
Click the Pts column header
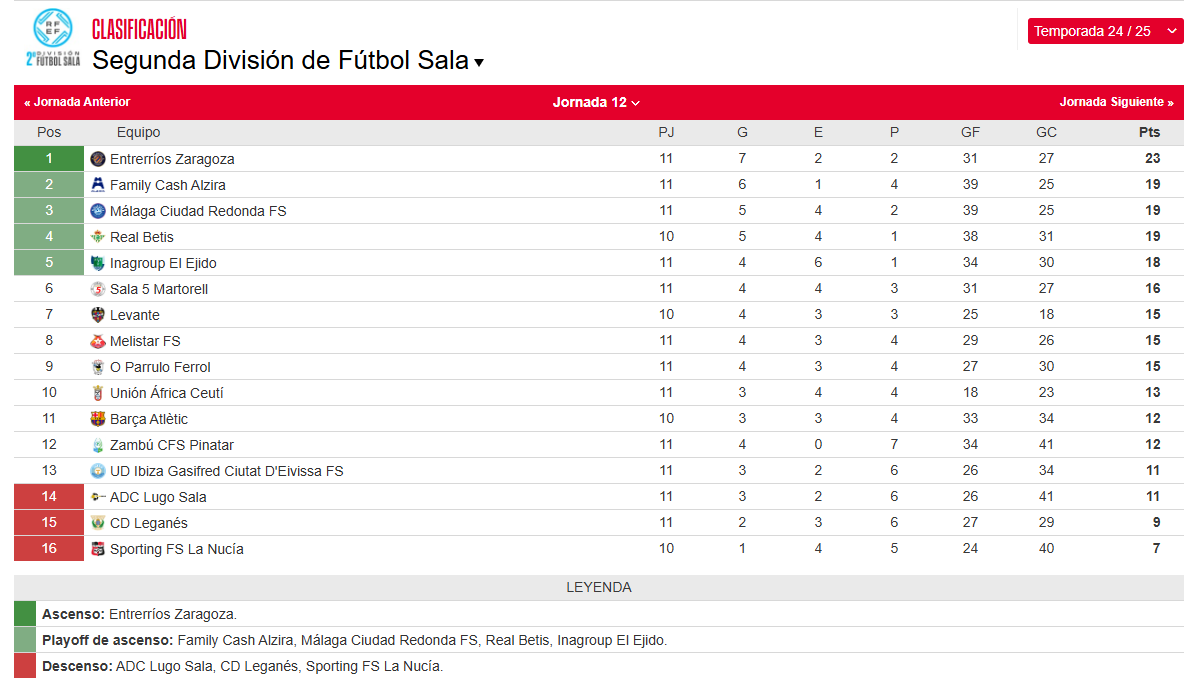pyautogui.click(x=1149, y=132)
